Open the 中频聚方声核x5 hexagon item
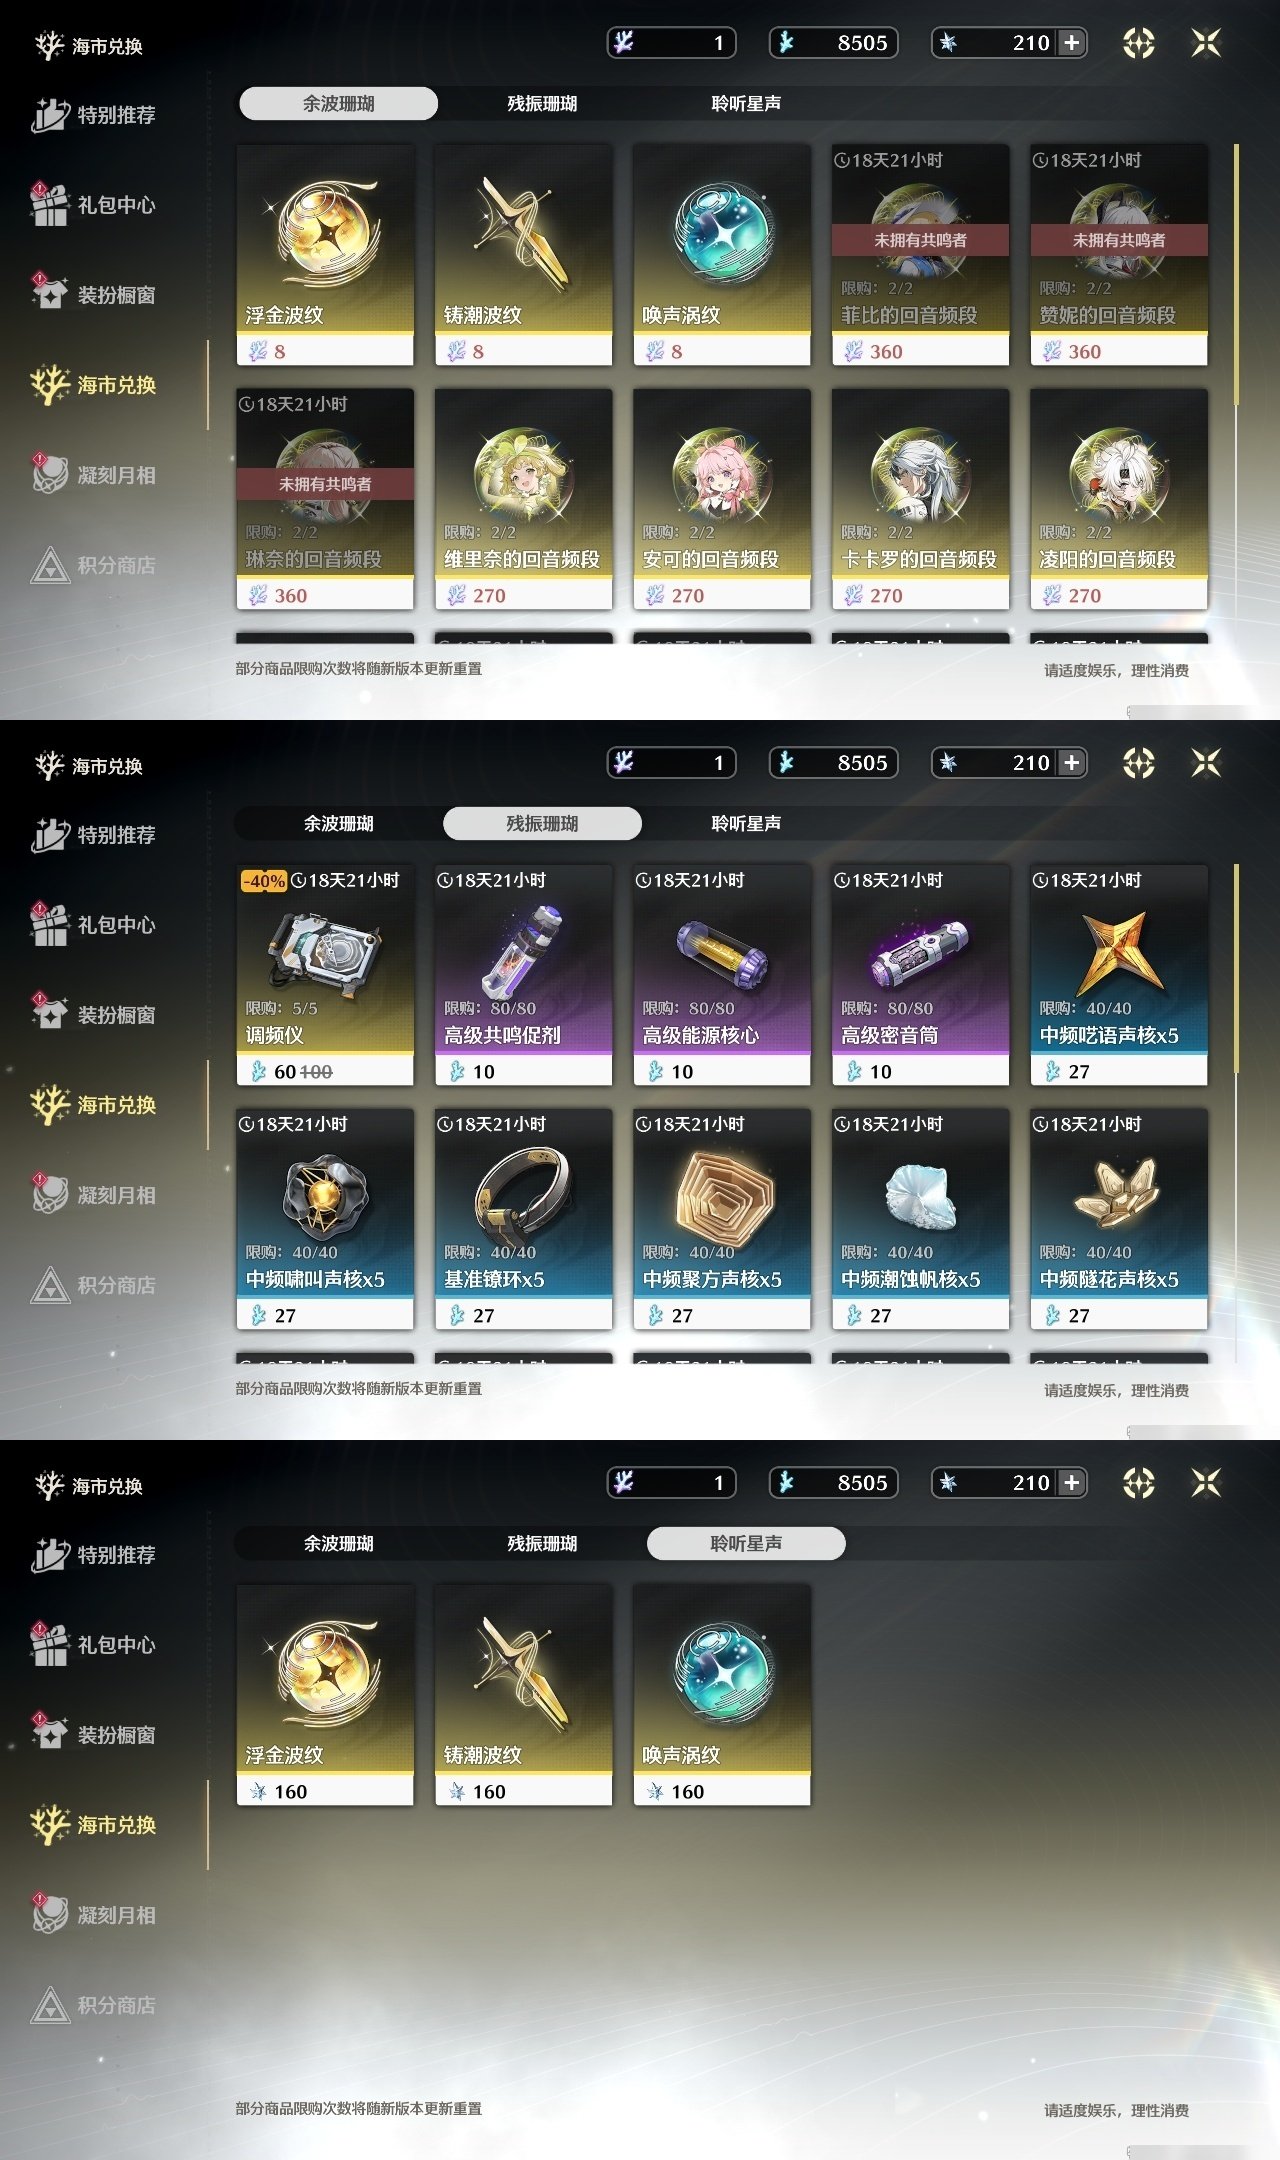Screen dimensions: 1280x2160 tap(722, 1219)
